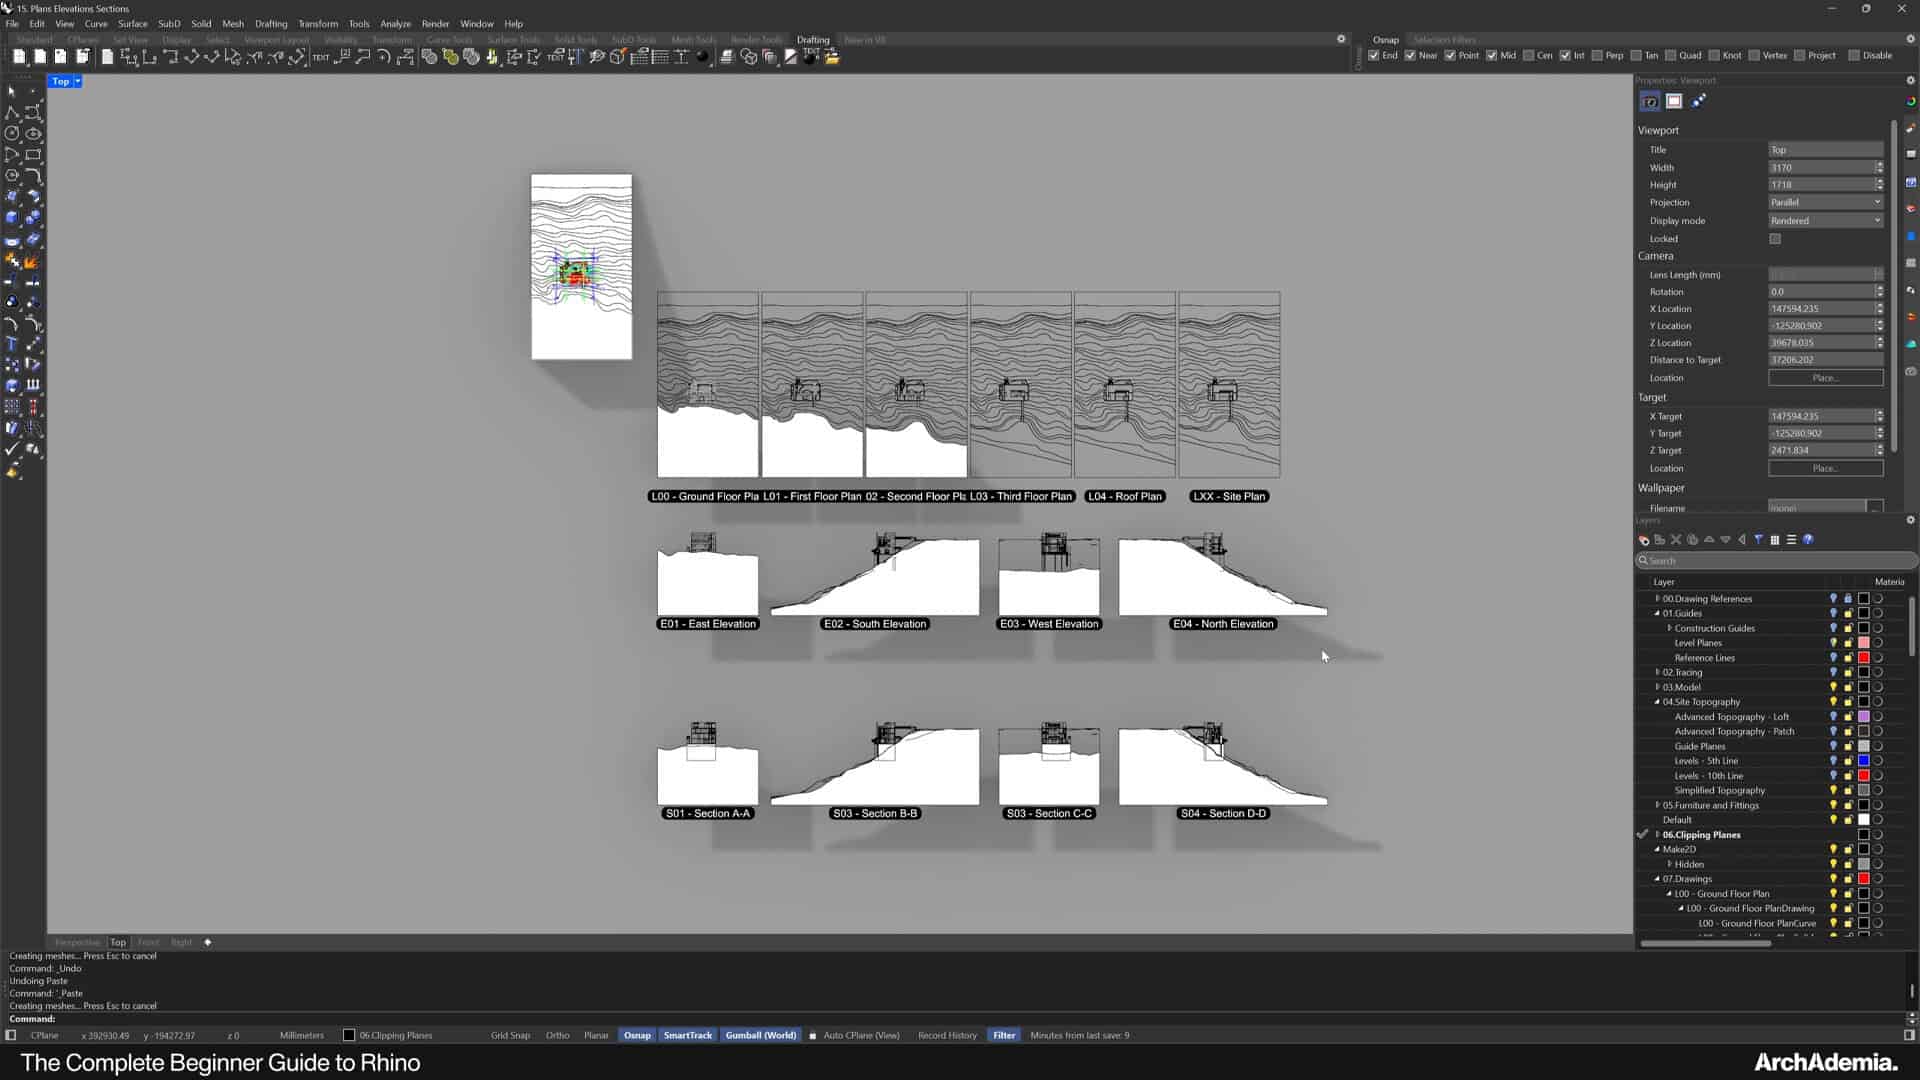Open the Top viewport title dropdown arrow
1920x1080 pixels.
77,81
